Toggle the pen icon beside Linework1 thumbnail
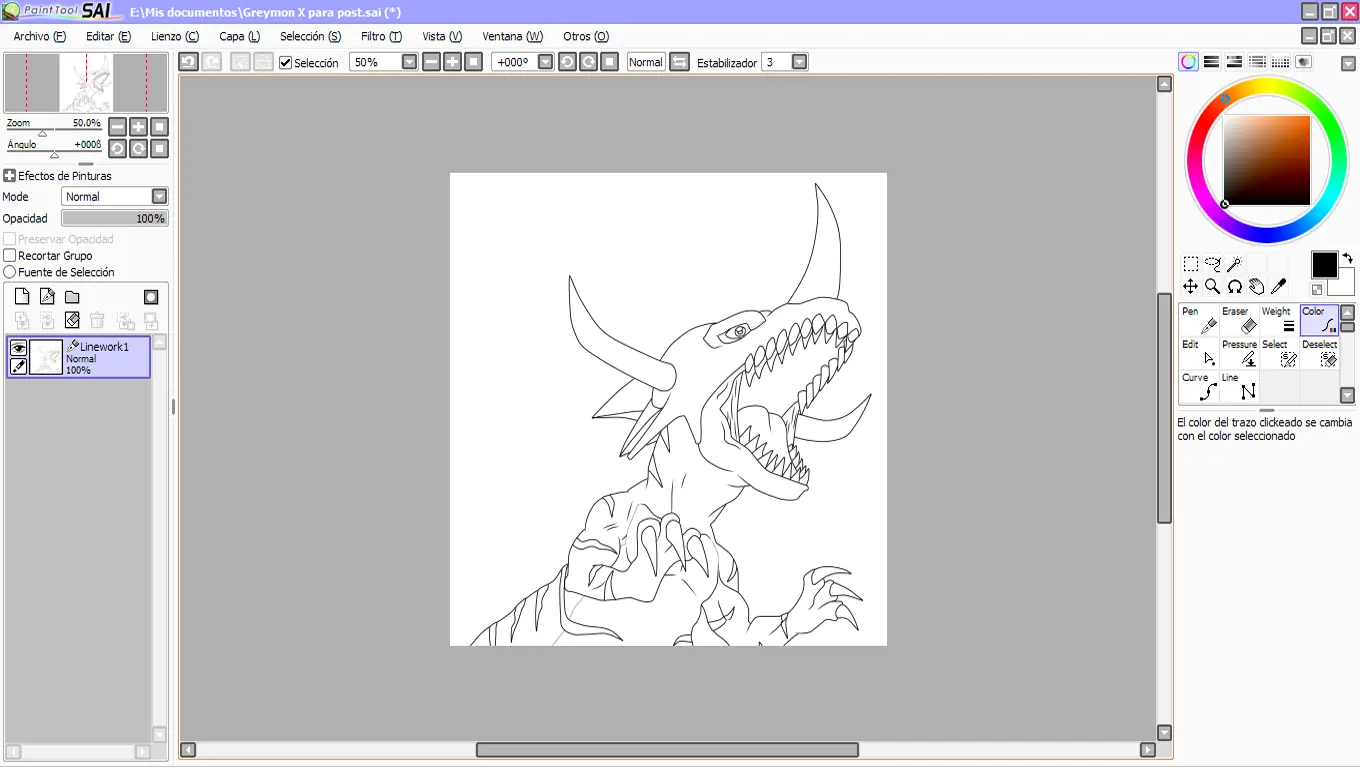The width and height of the screenshot is (1360, 768). coord(18,366)
